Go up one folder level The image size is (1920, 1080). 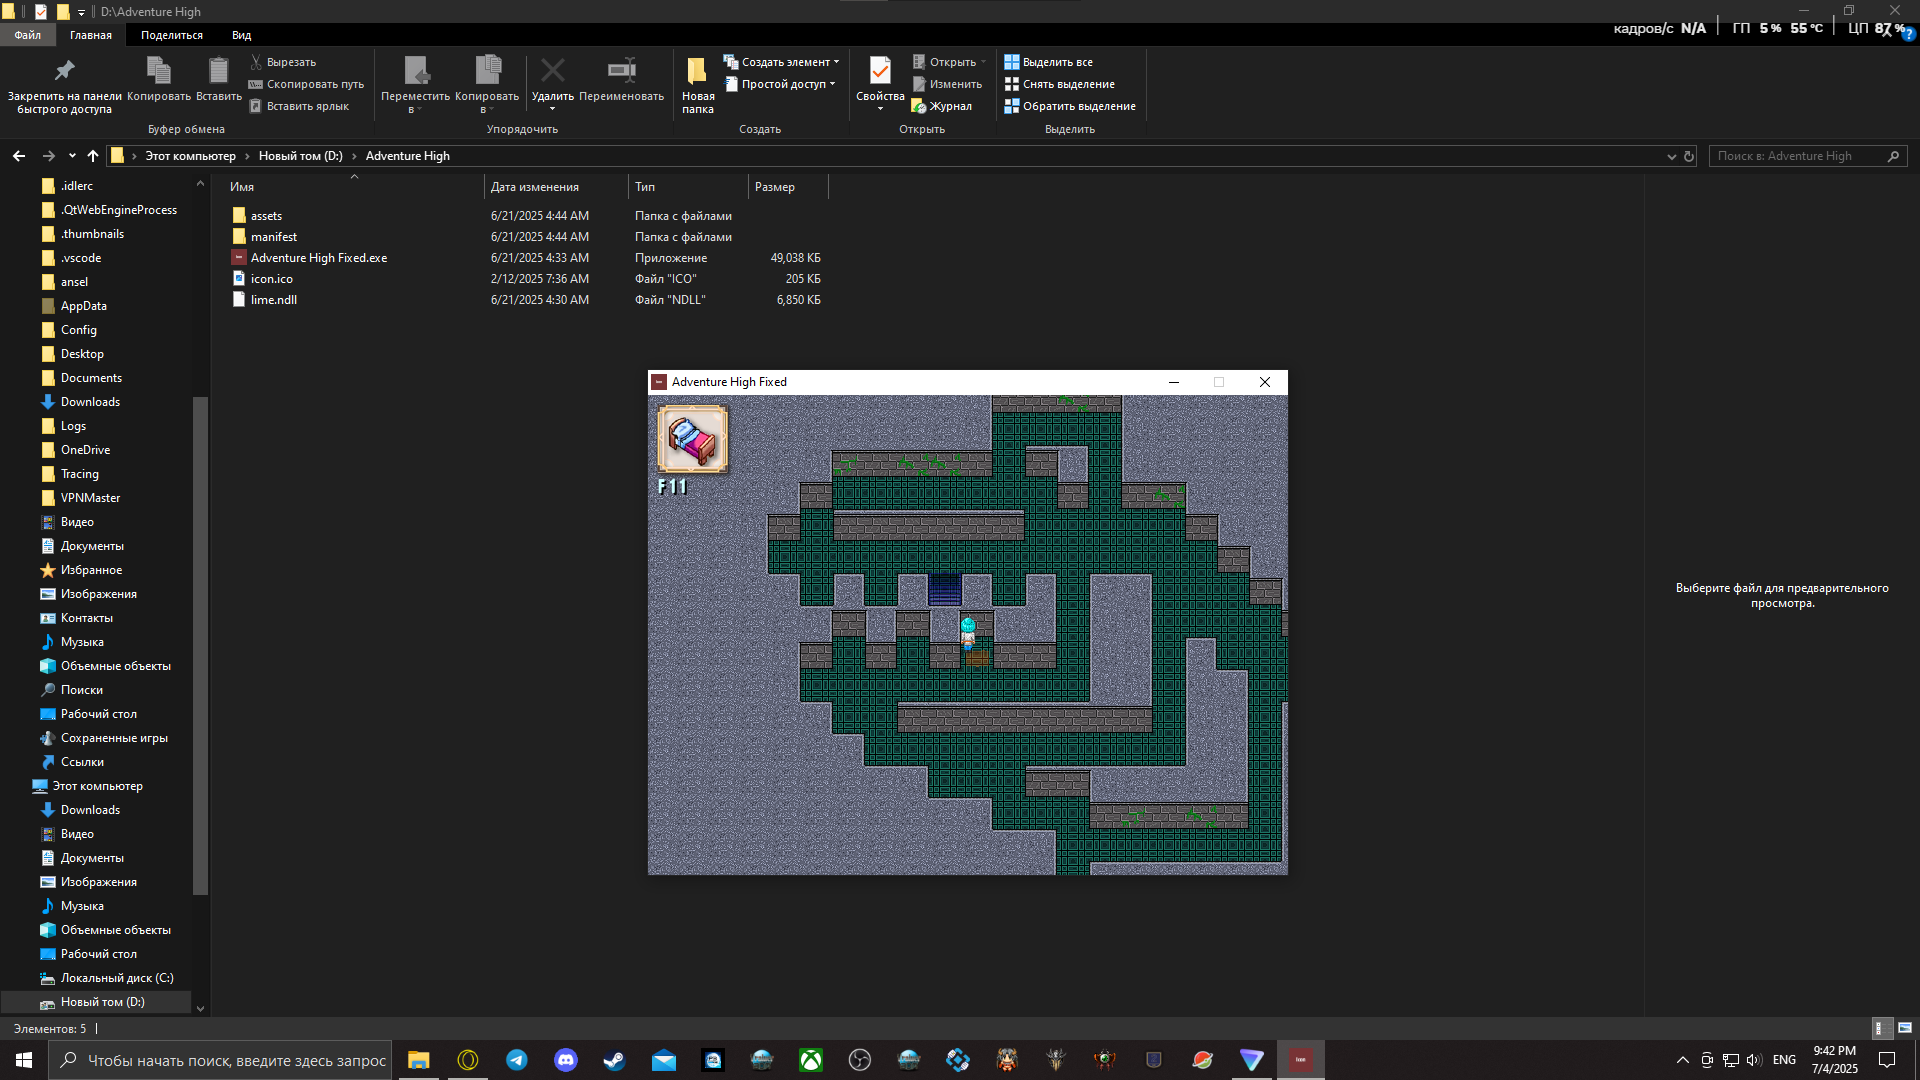point(93,156)
